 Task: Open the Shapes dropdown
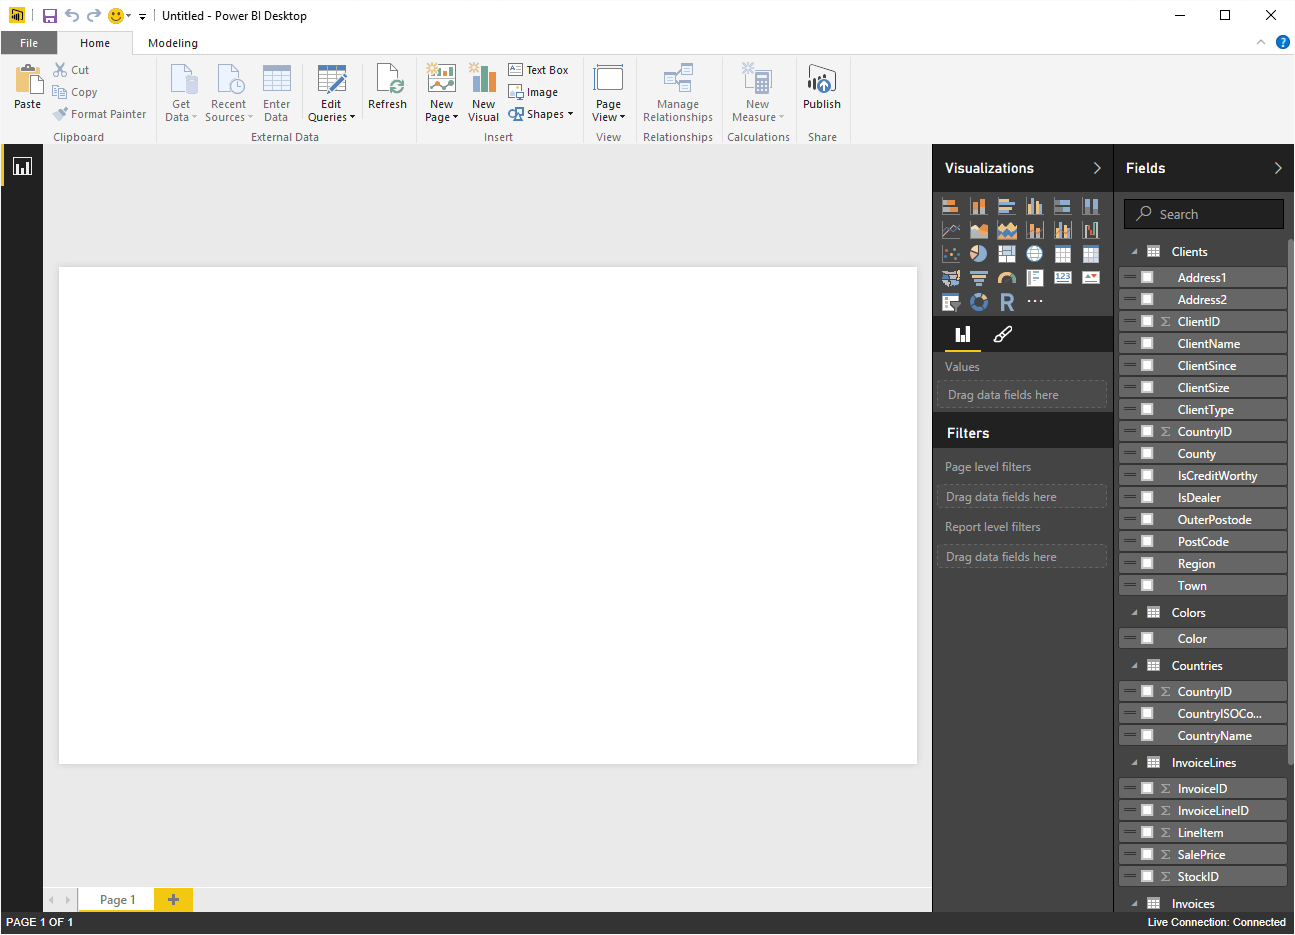pyautogui.click(x=541, y=114)
